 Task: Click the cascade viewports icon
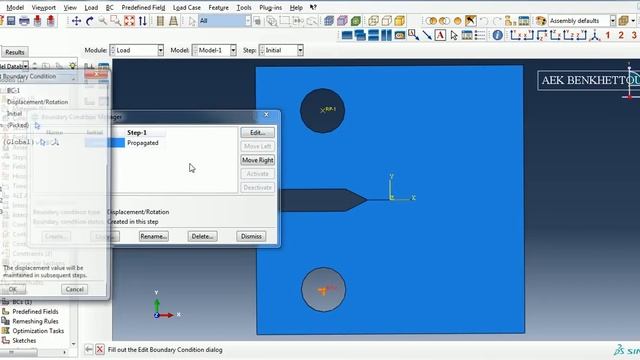click(x=360, y=36)
